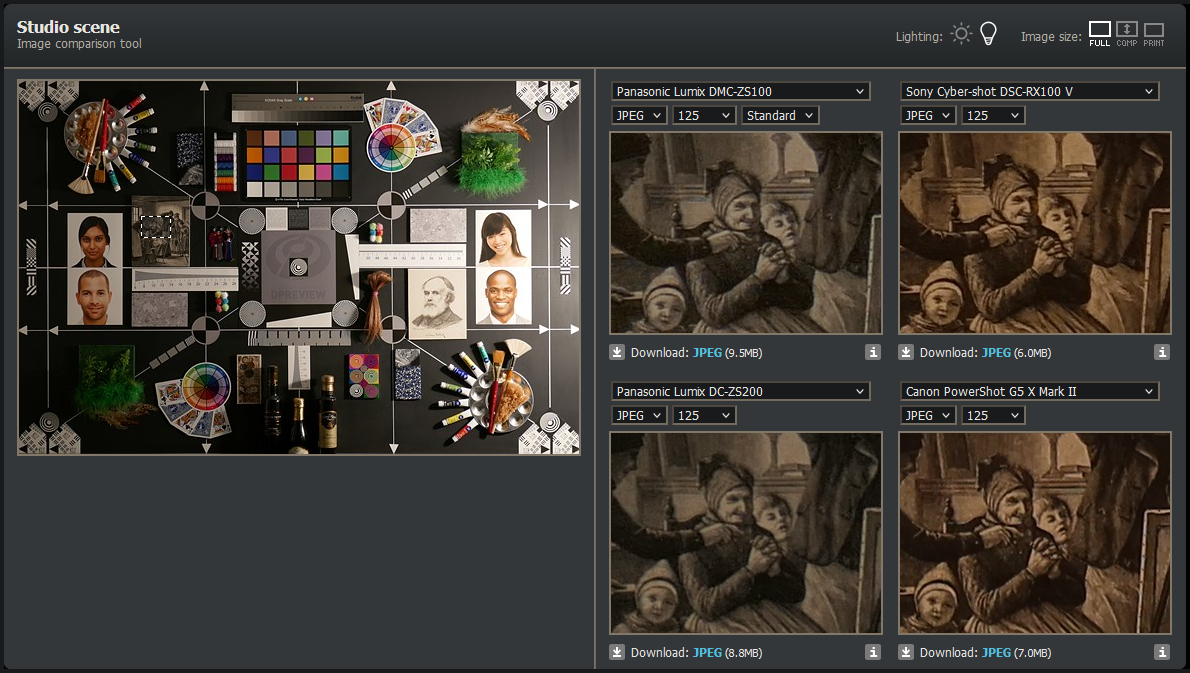Click download arrow icon for 7.0MB file

[x=906, y=652]
